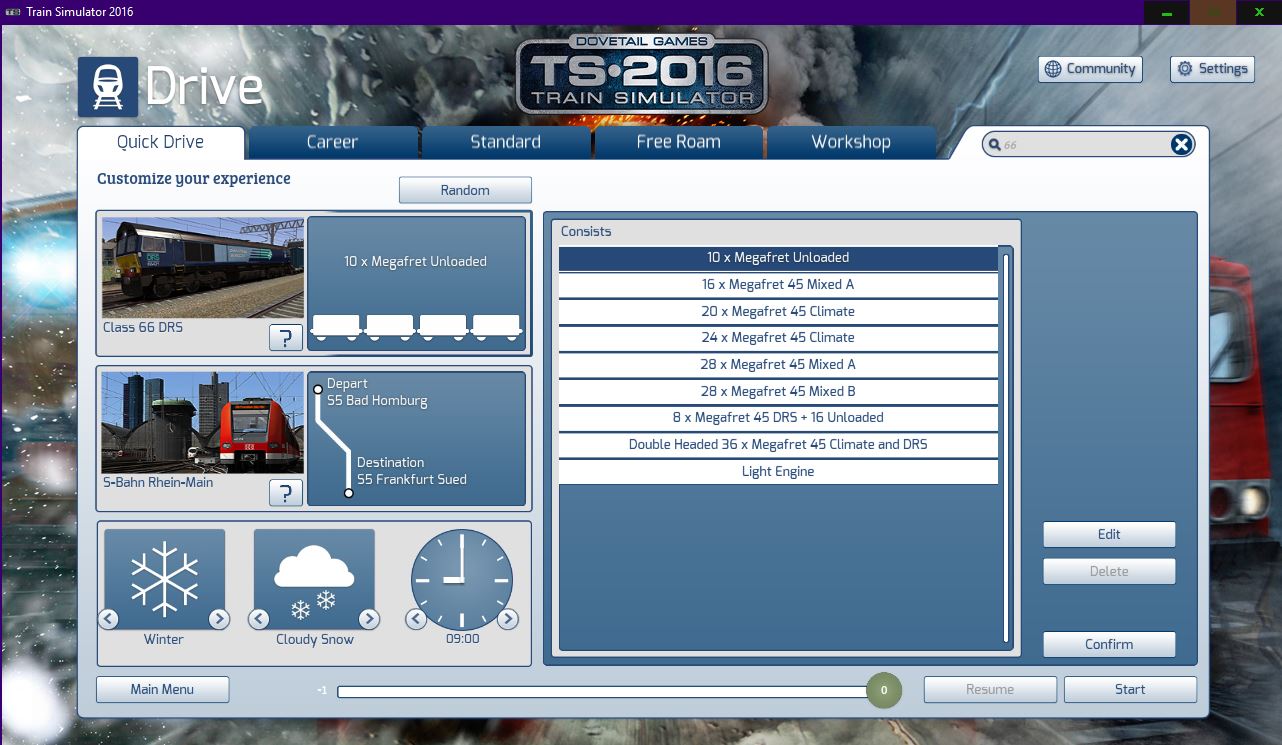
Task: Select the S-Bahn Rhein-Main route thumbnail
Action: [x=203, y=422]
